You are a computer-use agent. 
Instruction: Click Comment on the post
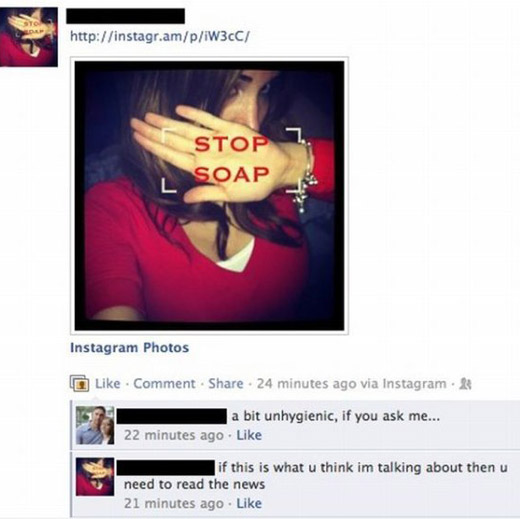coord(164,384)
